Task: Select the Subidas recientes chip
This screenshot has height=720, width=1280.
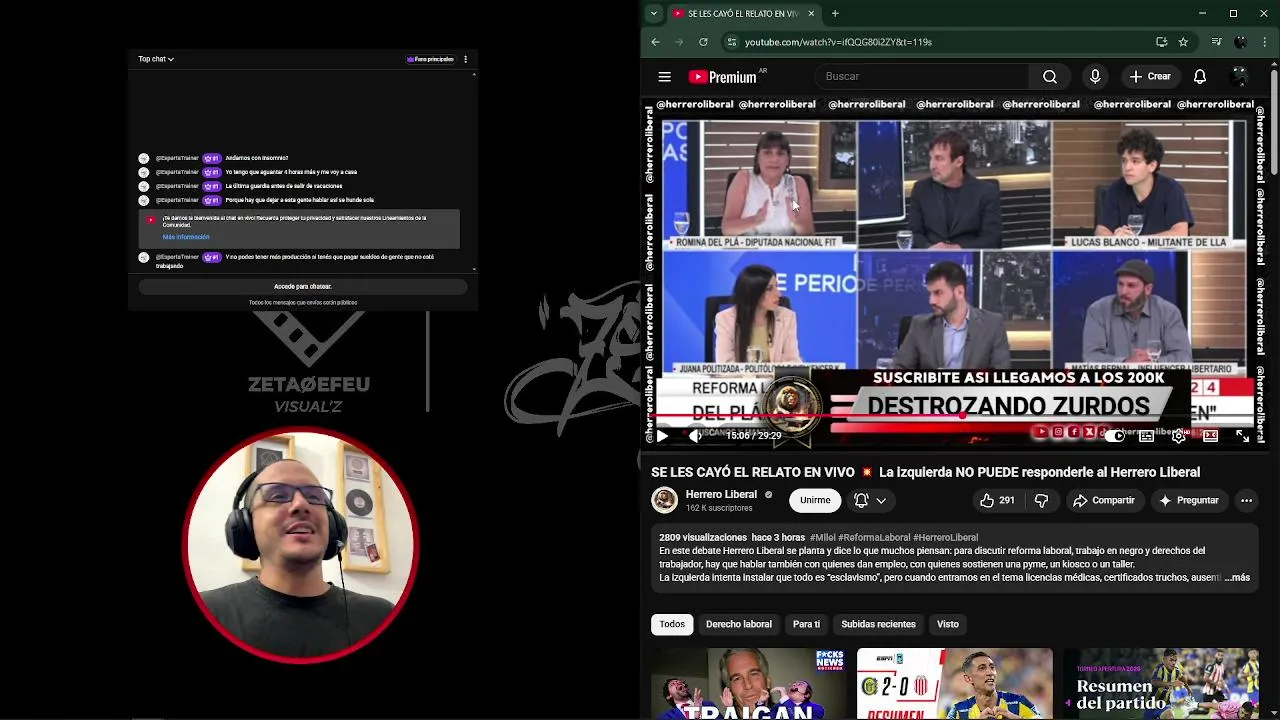Action: 878,624
